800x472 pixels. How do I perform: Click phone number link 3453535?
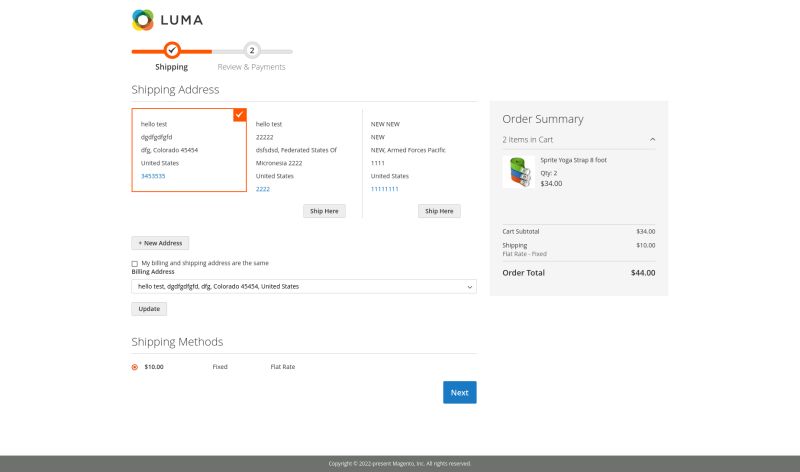click(153, 176)
